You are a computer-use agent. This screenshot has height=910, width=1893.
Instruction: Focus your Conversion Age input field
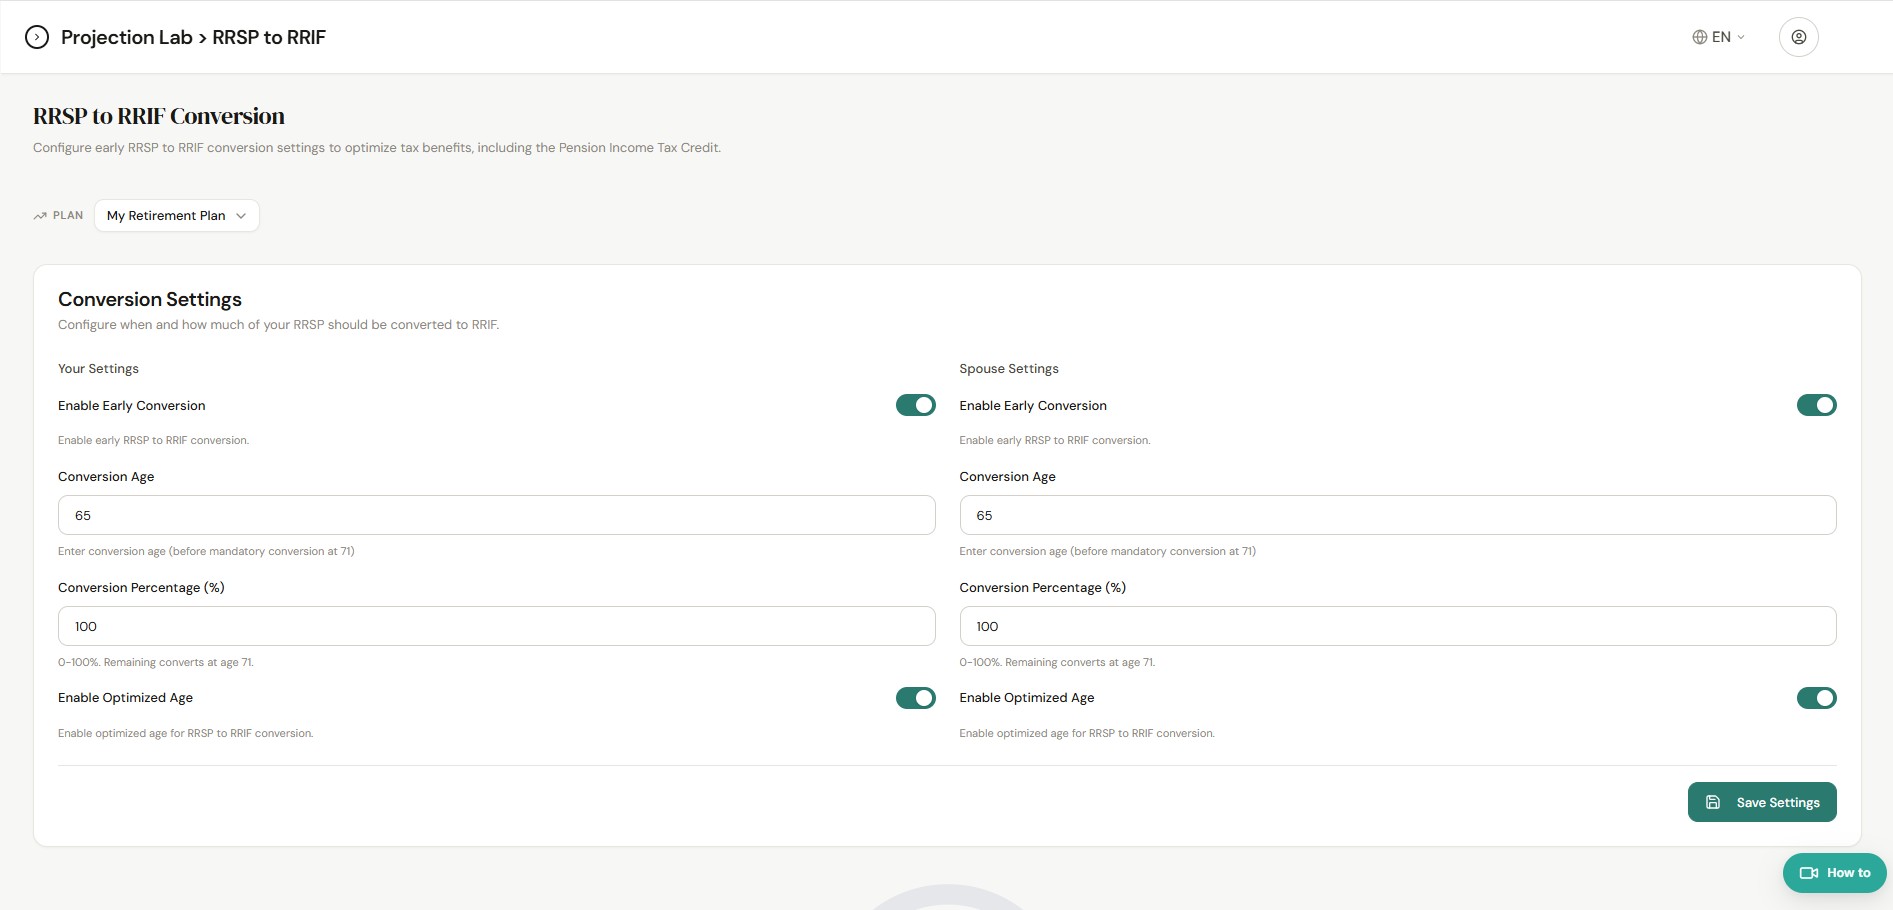(x=496, y=515)
